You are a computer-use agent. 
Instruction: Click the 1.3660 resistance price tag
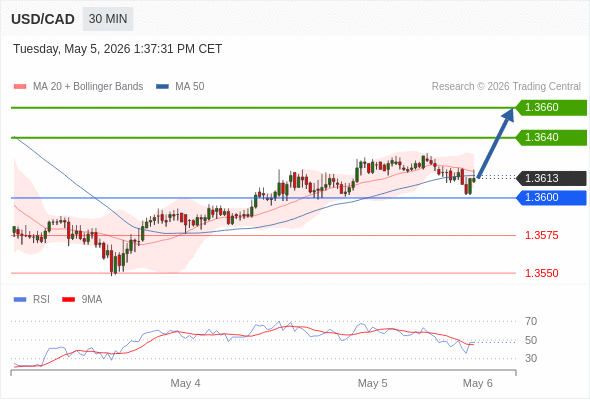[x=551, y=108]
